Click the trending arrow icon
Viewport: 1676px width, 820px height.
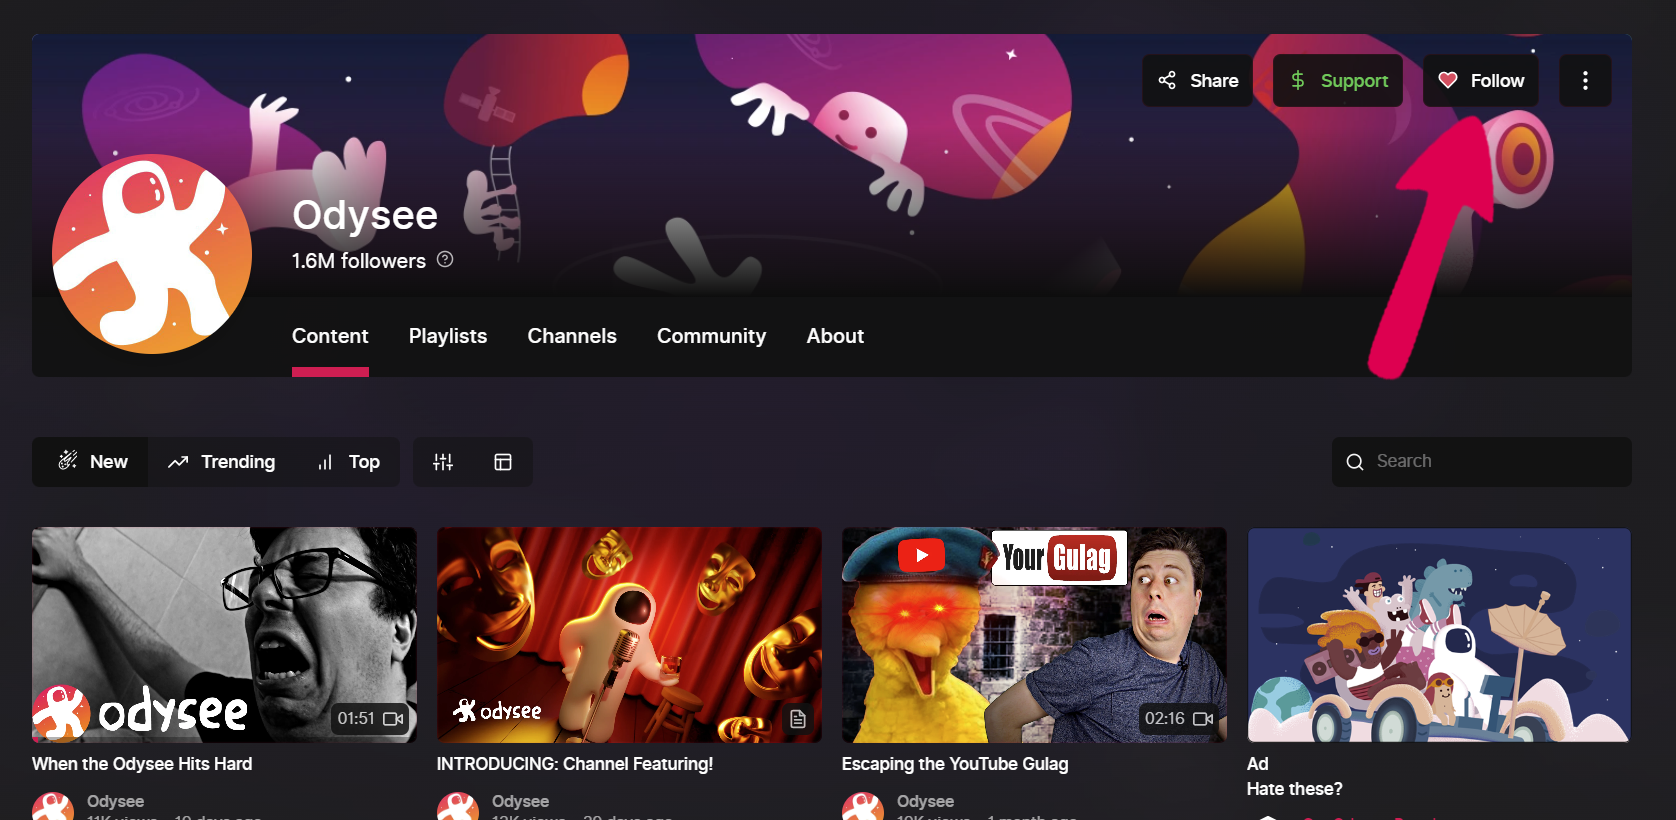tap(178, 462)
